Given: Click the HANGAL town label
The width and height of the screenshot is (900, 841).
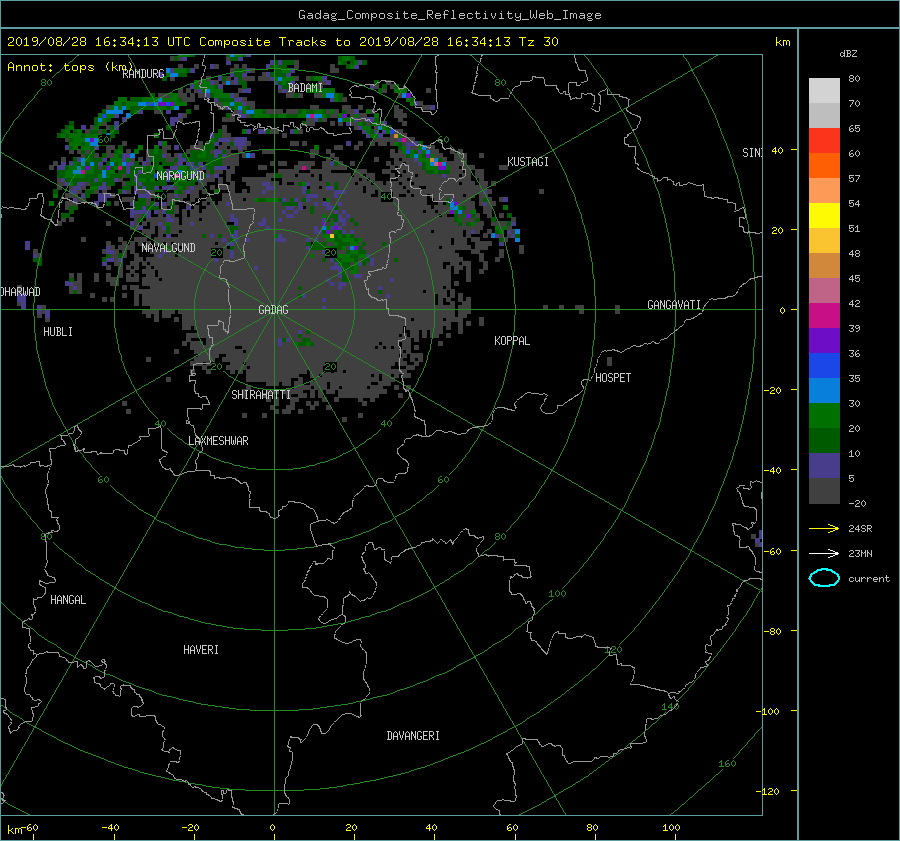Looking at the screenshot, I should [x=68, y=600].
